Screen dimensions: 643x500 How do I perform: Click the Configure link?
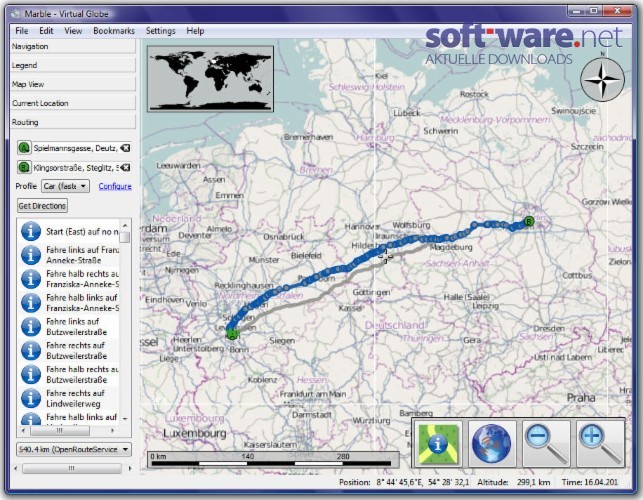point(115,186)
